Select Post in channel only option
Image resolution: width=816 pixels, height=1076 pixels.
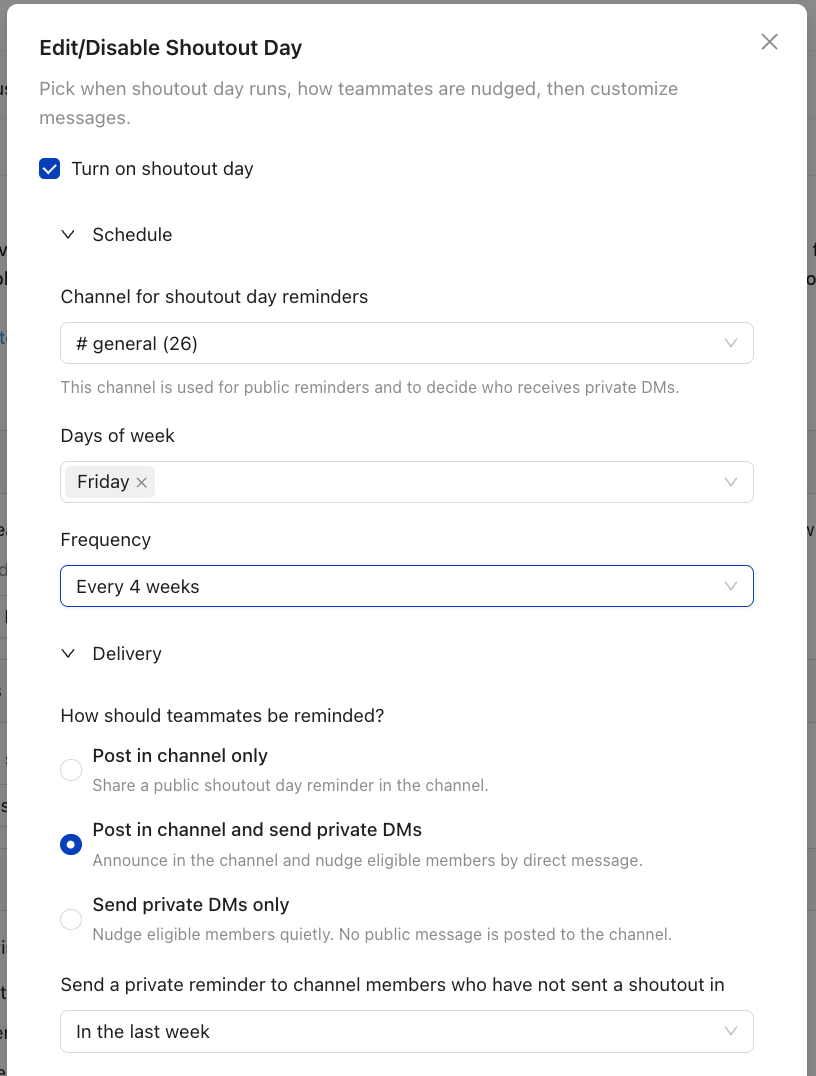(x=71, y=770)
